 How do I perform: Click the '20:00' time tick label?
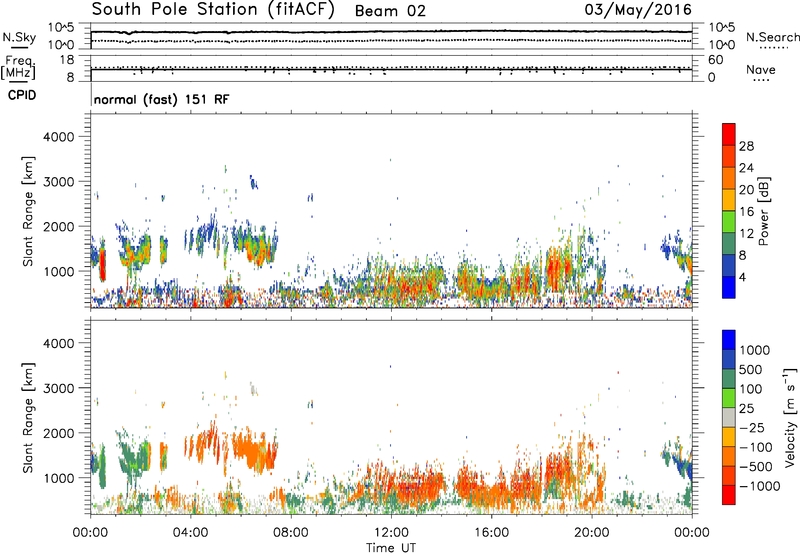pos(592,533)
